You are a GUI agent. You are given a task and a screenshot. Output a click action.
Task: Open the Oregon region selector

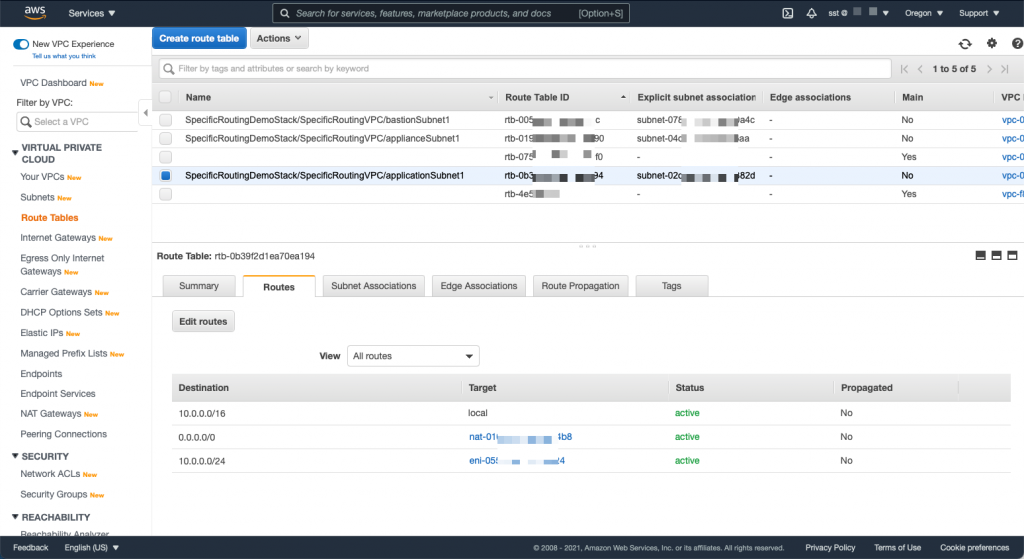(x=923, y=13)
